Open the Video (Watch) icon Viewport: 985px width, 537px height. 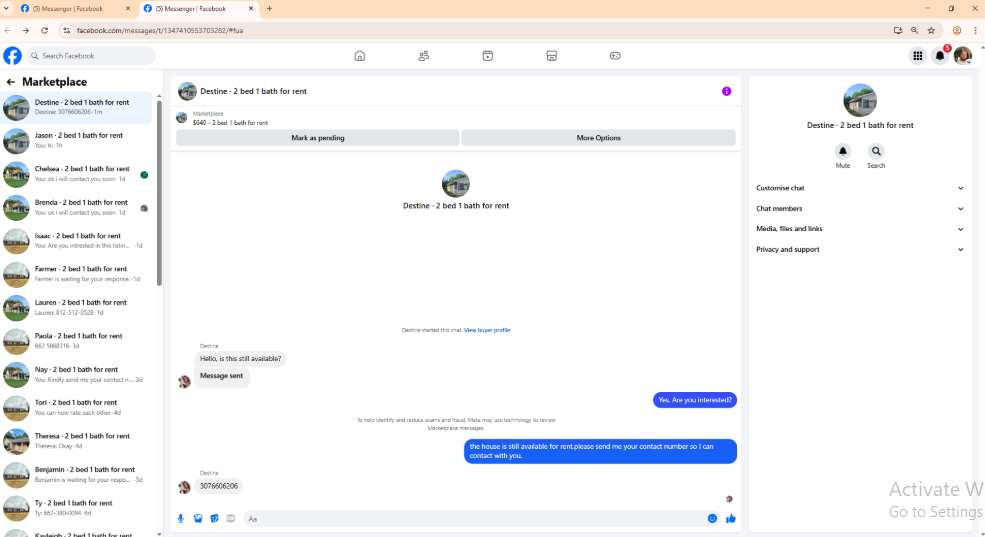[x=487, y=56]
